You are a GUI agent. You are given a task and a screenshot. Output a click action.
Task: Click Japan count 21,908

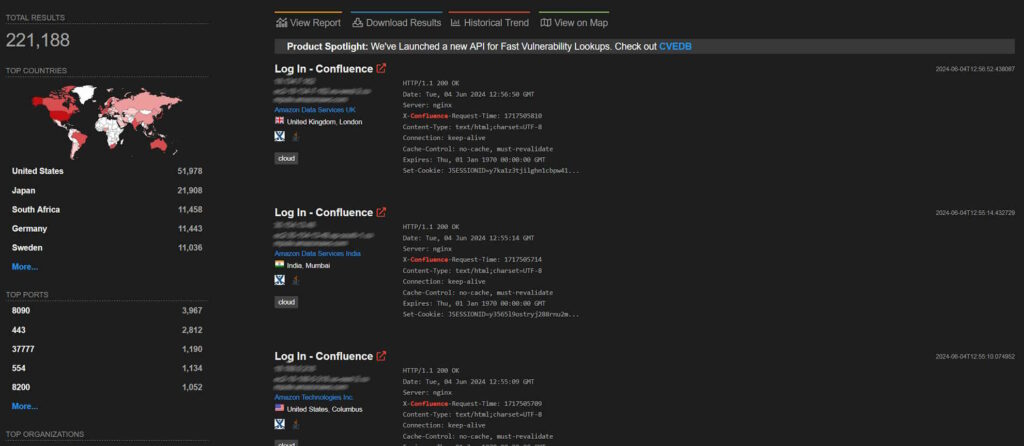(189, 191)
